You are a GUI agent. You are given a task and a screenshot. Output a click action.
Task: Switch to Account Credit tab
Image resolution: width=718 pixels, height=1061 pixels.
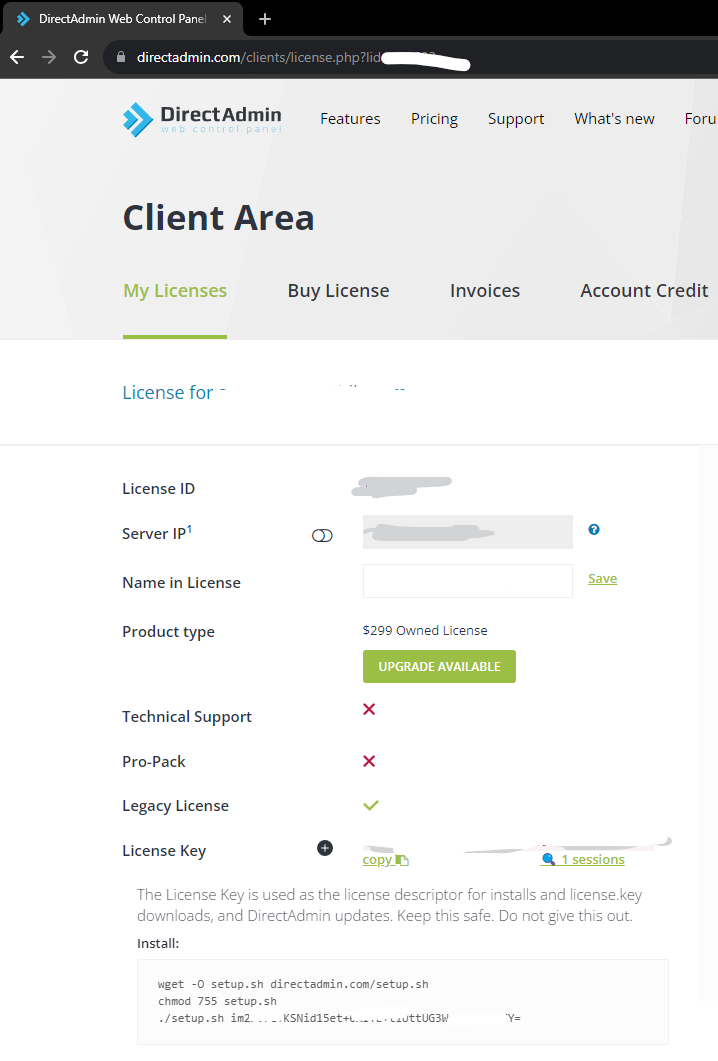pos(644,291)
